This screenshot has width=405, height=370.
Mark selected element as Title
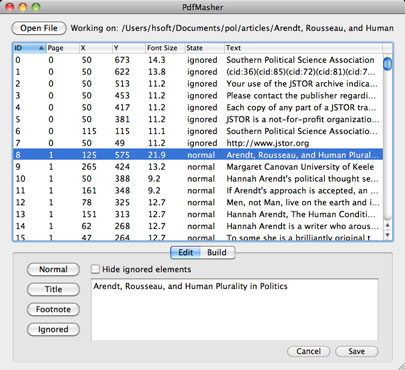(x=53, y=289)
